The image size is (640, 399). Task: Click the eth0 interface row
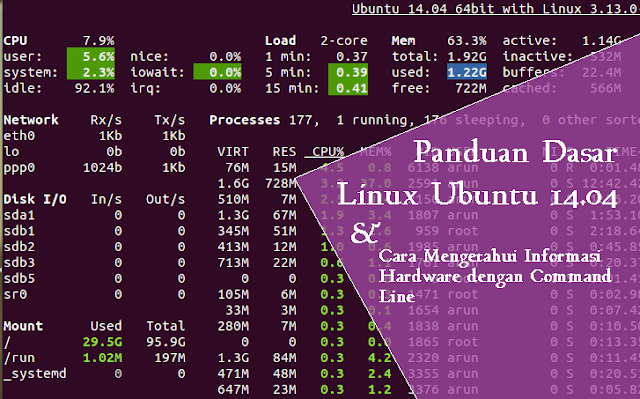pos(94,136)
